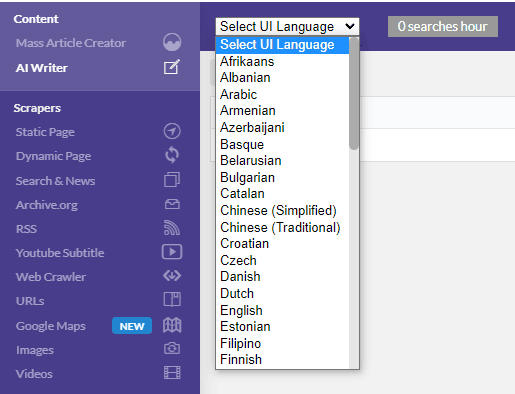Viewport: 515px width, 394px height.
Task: Click the Web Crawler code icon
Action: (172, 276)
